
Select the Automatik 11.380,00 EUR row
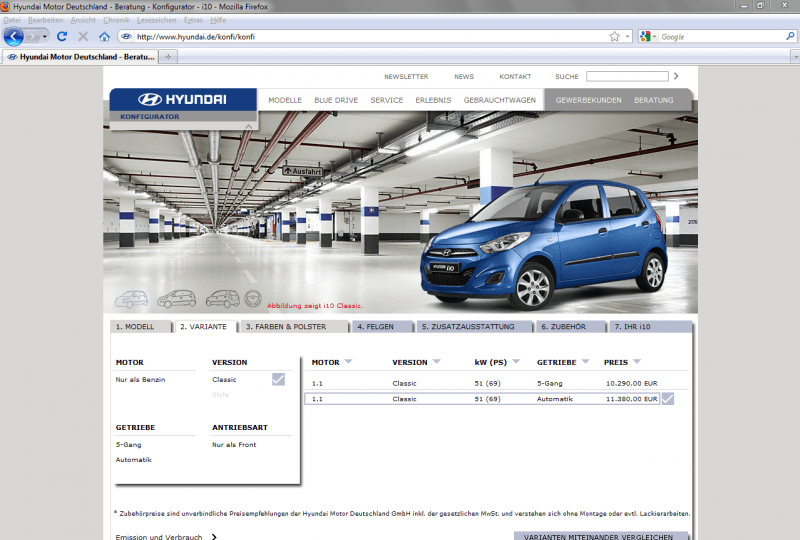point(482,399)
